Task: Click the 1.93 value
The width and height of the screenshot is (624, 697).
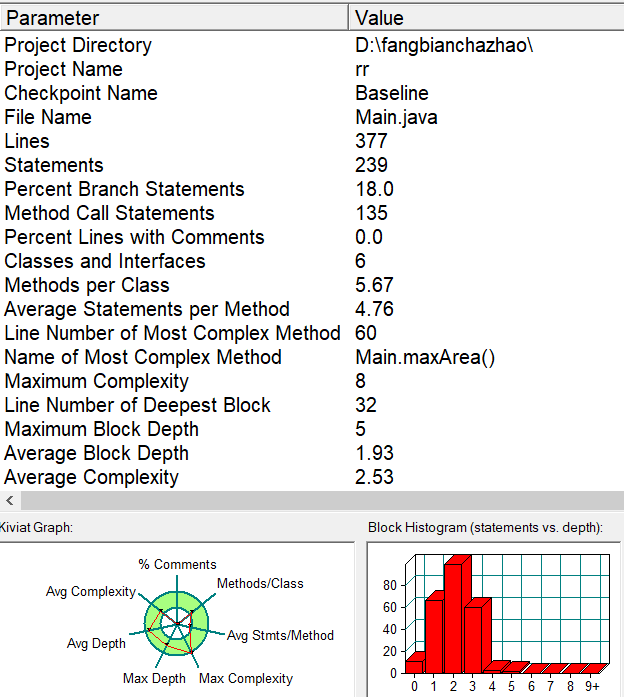Action: 374,453
